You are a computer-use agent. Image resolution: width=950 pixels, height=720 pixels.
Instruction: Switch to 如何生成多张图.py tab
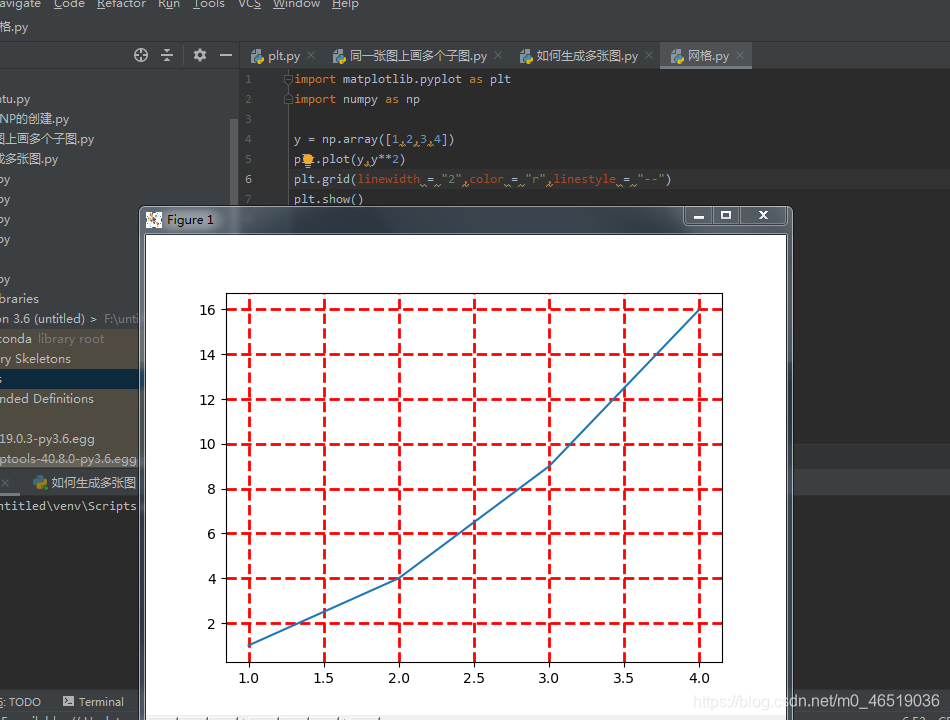587,56
